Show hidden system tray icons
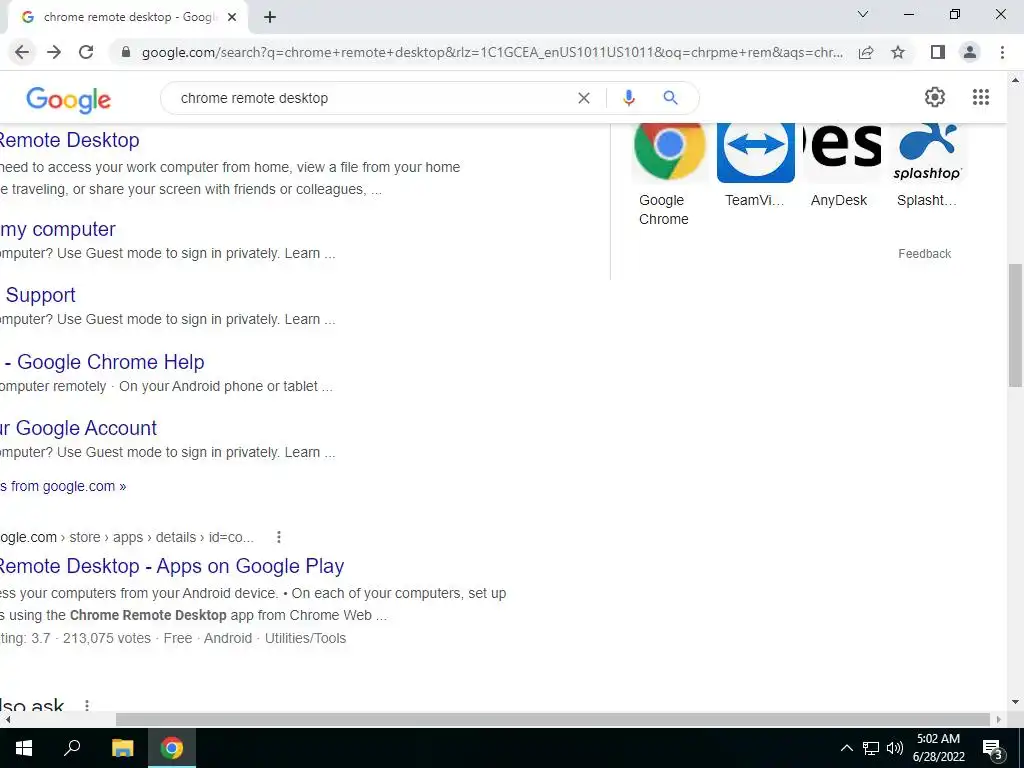Viewport: 1024px width, 768px height. (x=846, y=748)
